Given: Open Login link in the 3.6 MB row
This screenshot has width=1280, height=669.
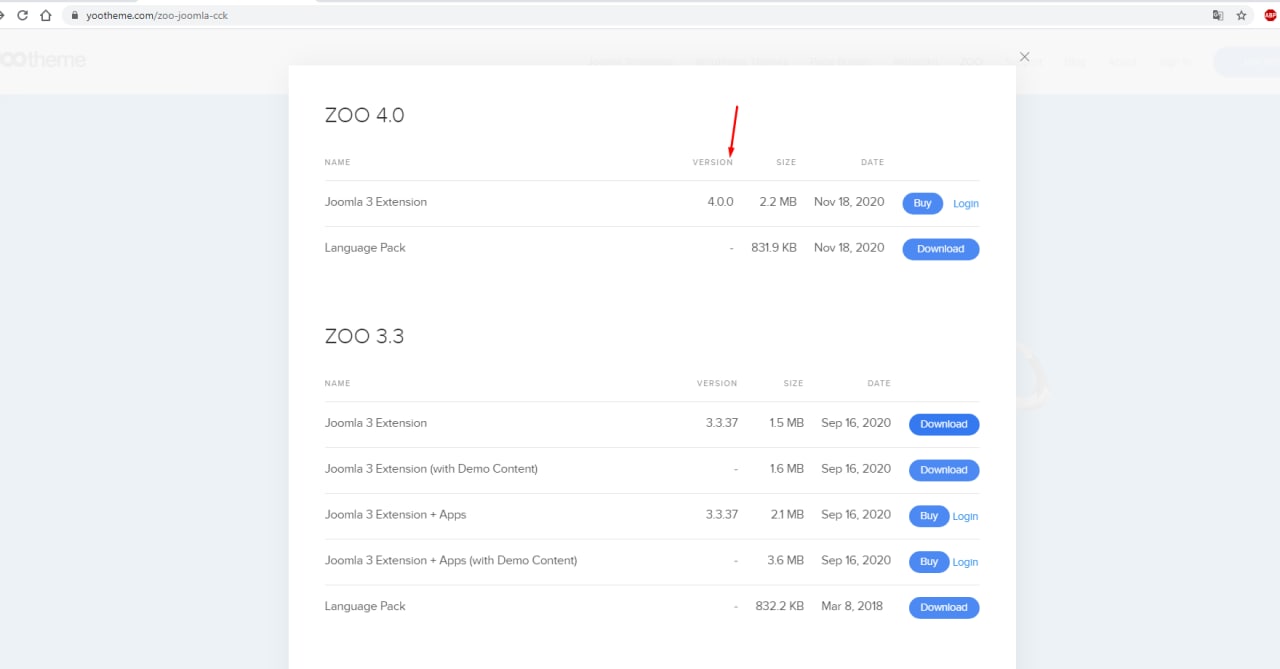Looking at the screenshot, I should [965, 562].
